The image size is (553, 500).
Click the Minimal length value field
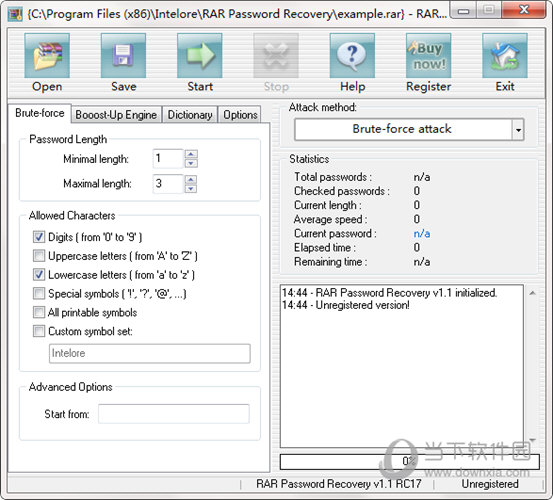(168, 158)
